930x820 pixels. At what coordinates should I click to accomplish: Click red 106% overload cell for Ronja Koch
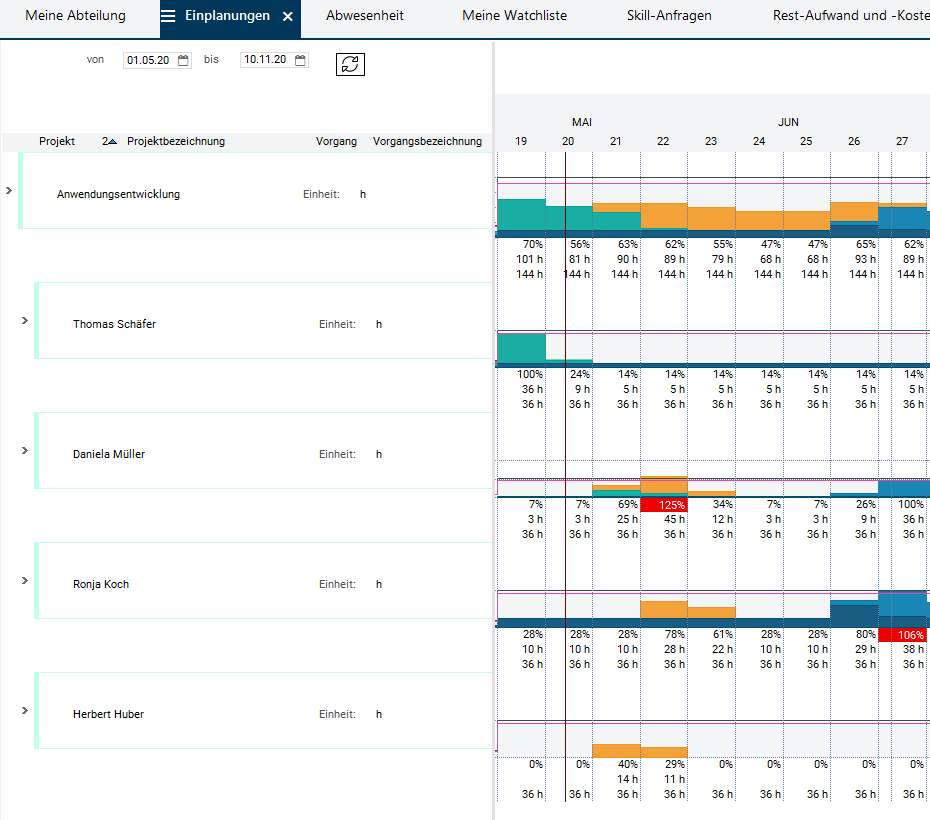point(902,635)
